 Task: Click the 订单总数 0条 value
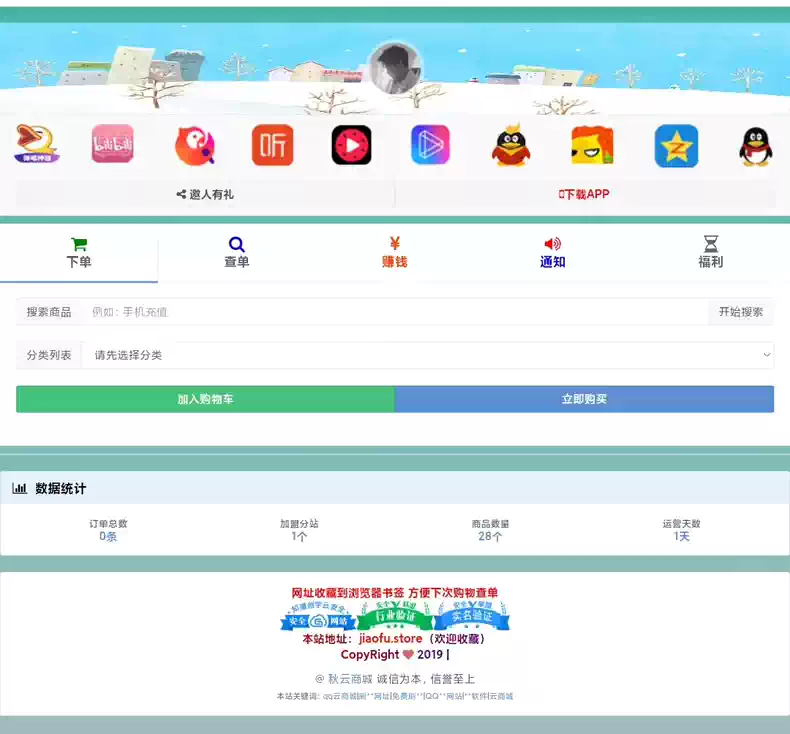tap(108, 537)
